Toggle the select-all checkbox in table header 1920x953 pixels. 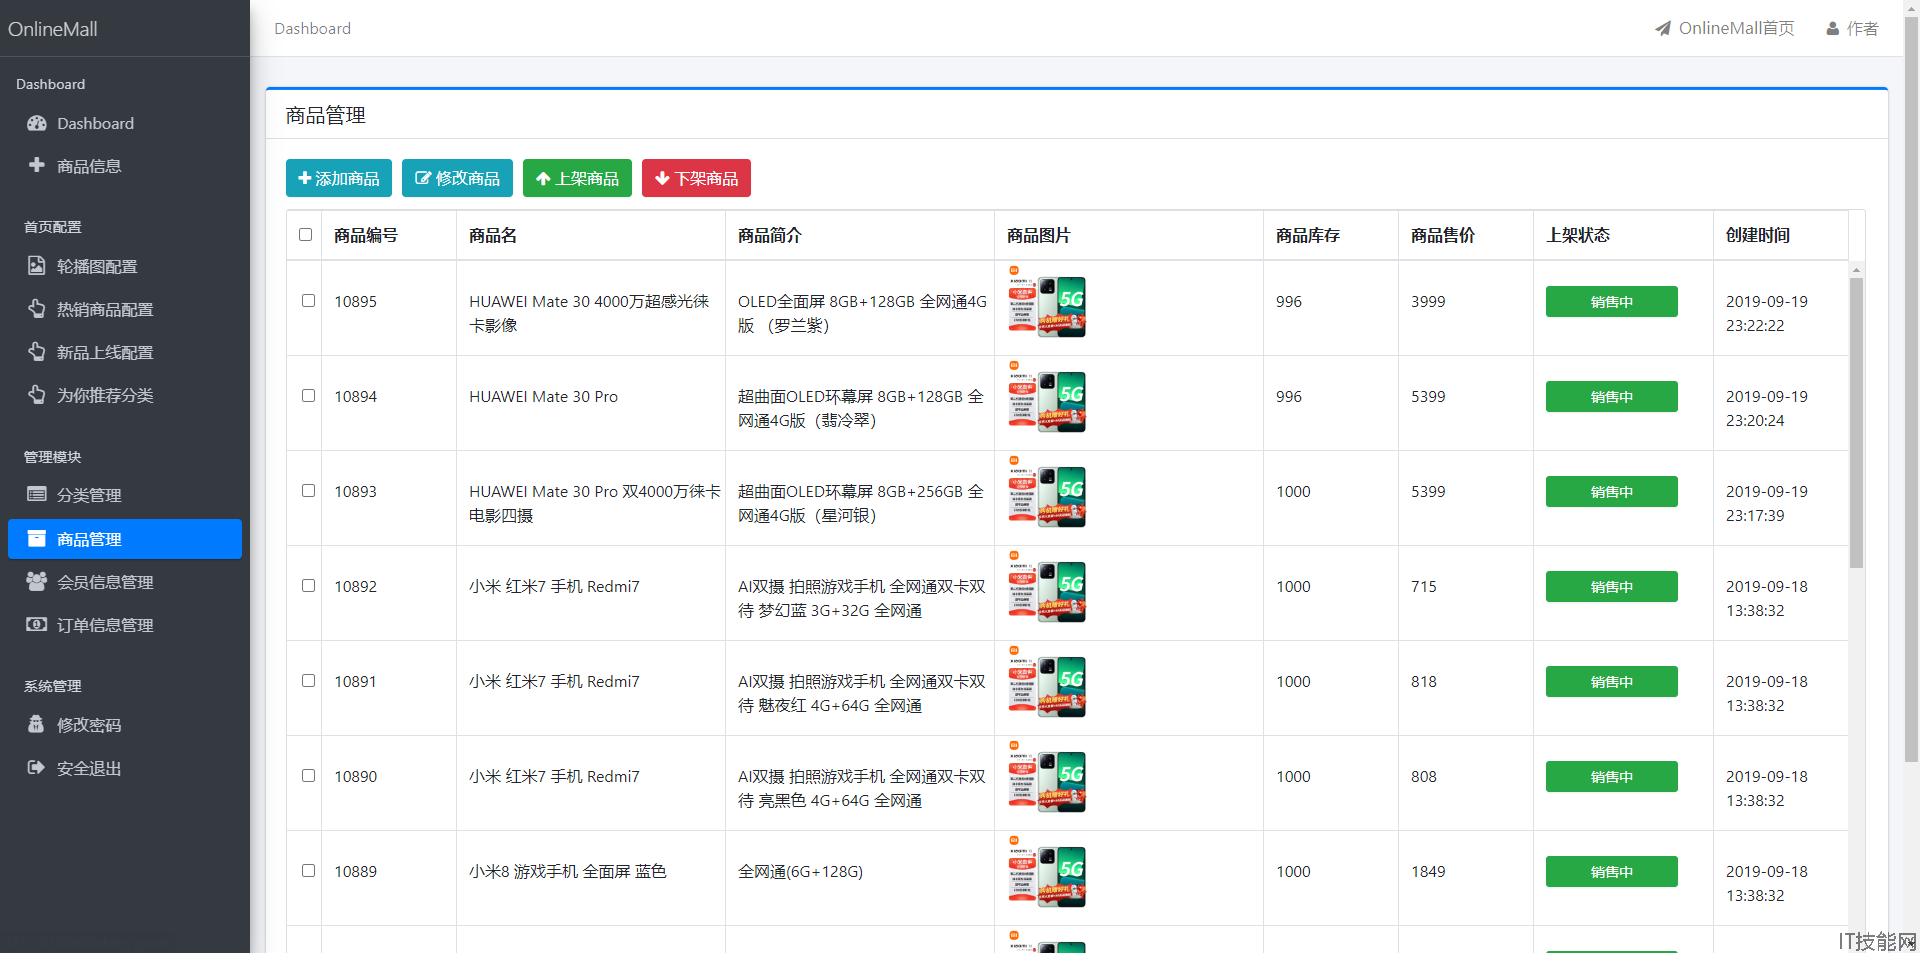click(x=306, y=235)
